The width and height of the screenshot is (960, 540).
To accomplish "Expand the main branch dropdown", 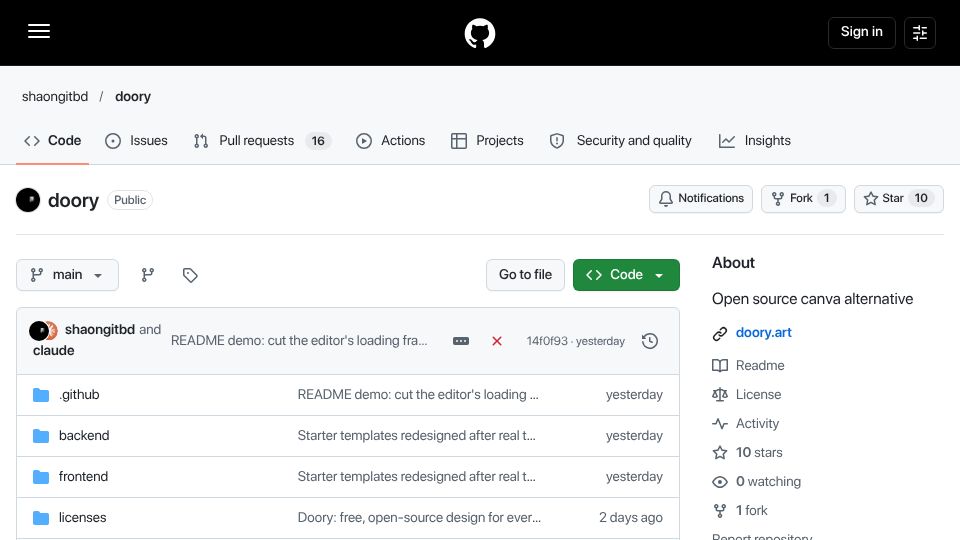I will 67,275.
